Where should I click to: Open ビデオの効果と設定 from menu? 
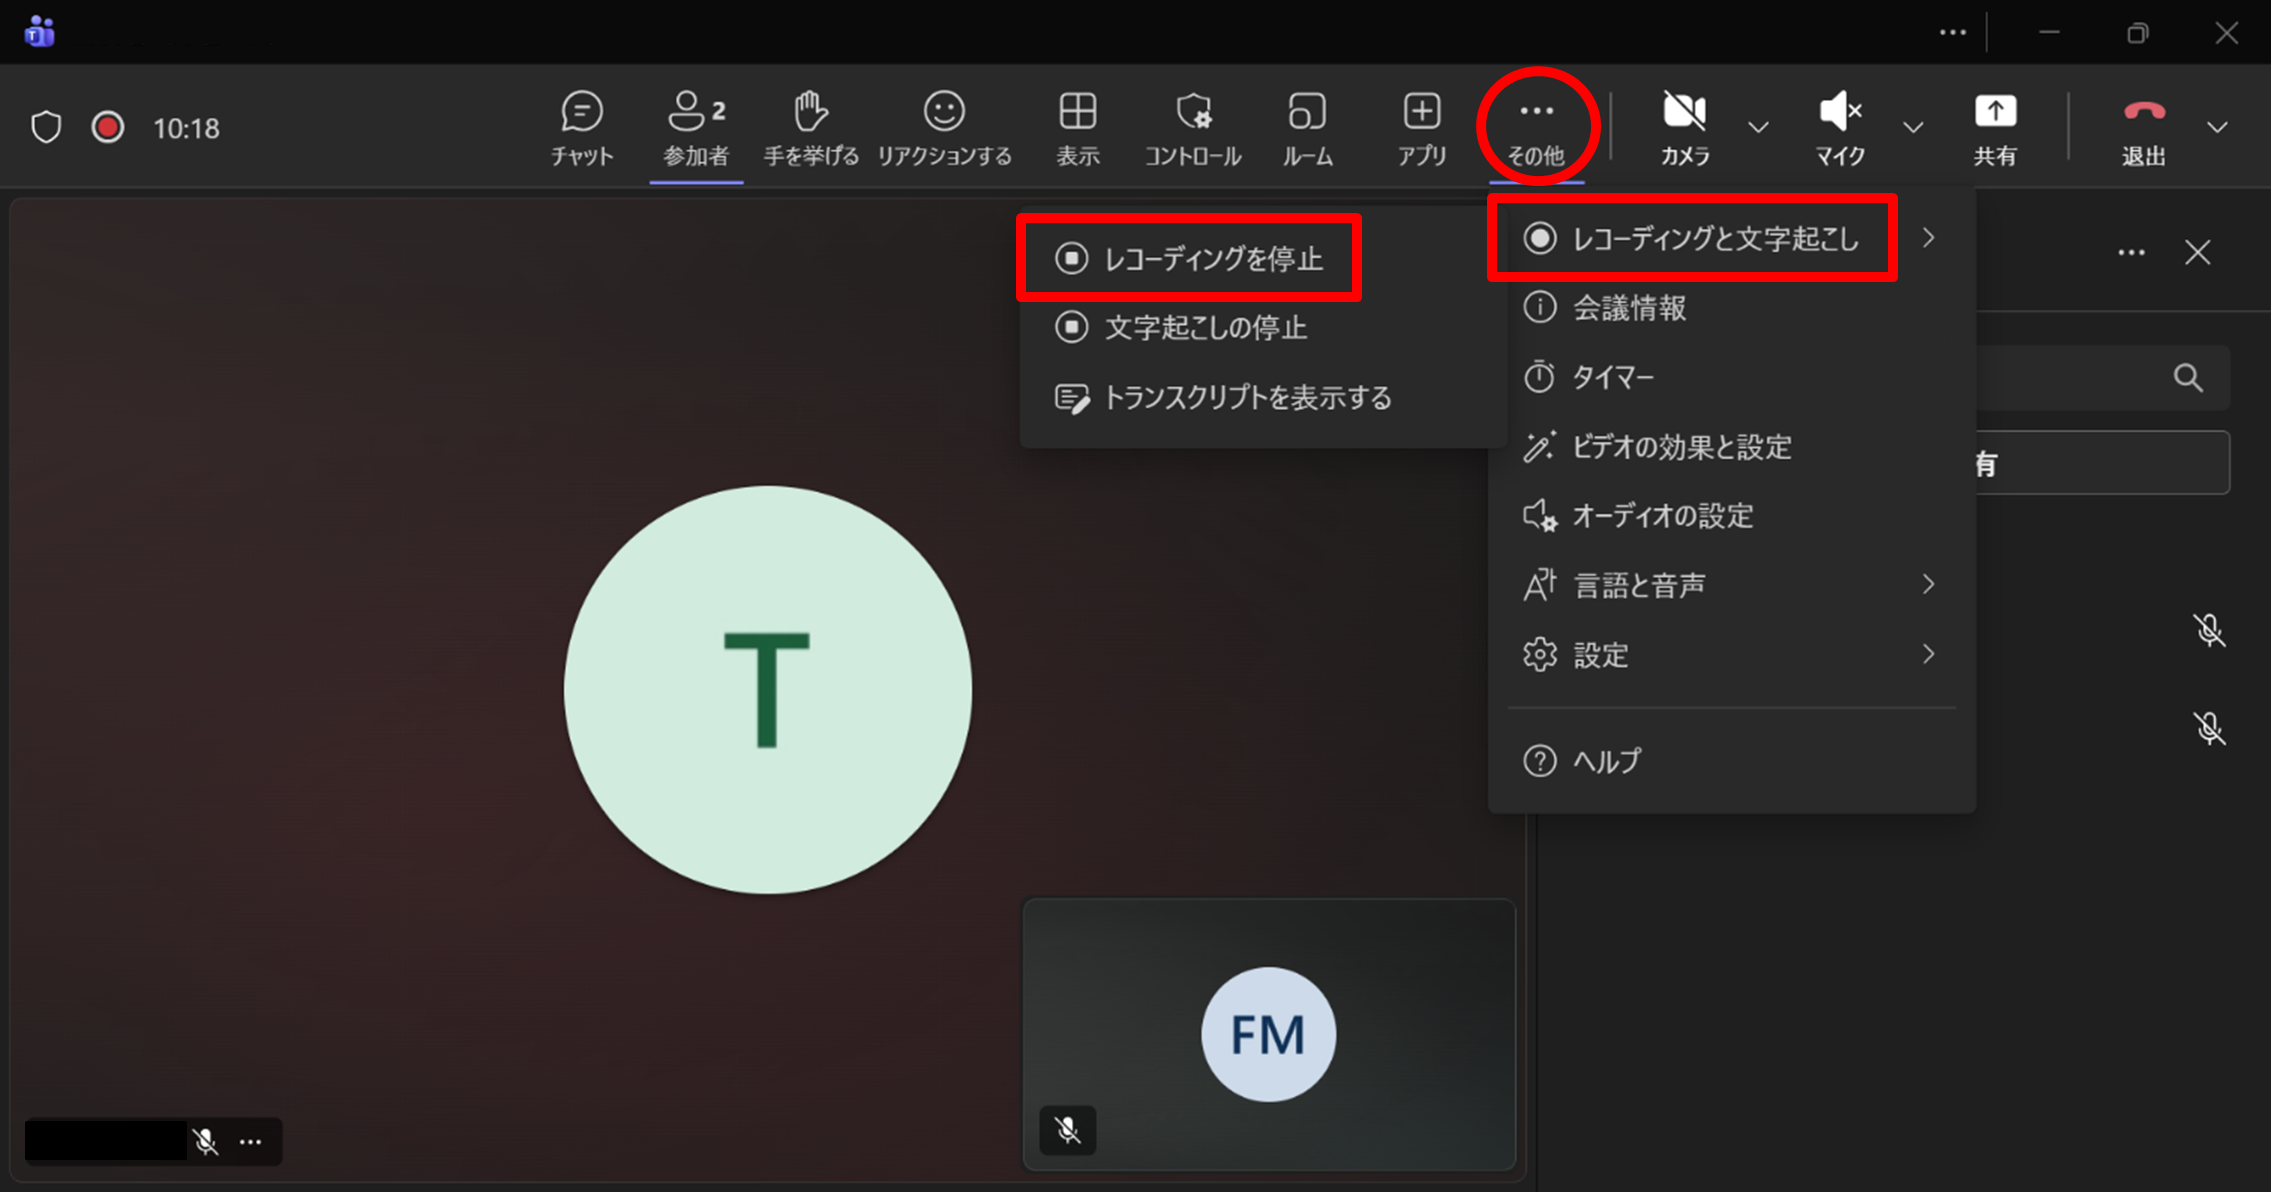(x=1681, y=447)
